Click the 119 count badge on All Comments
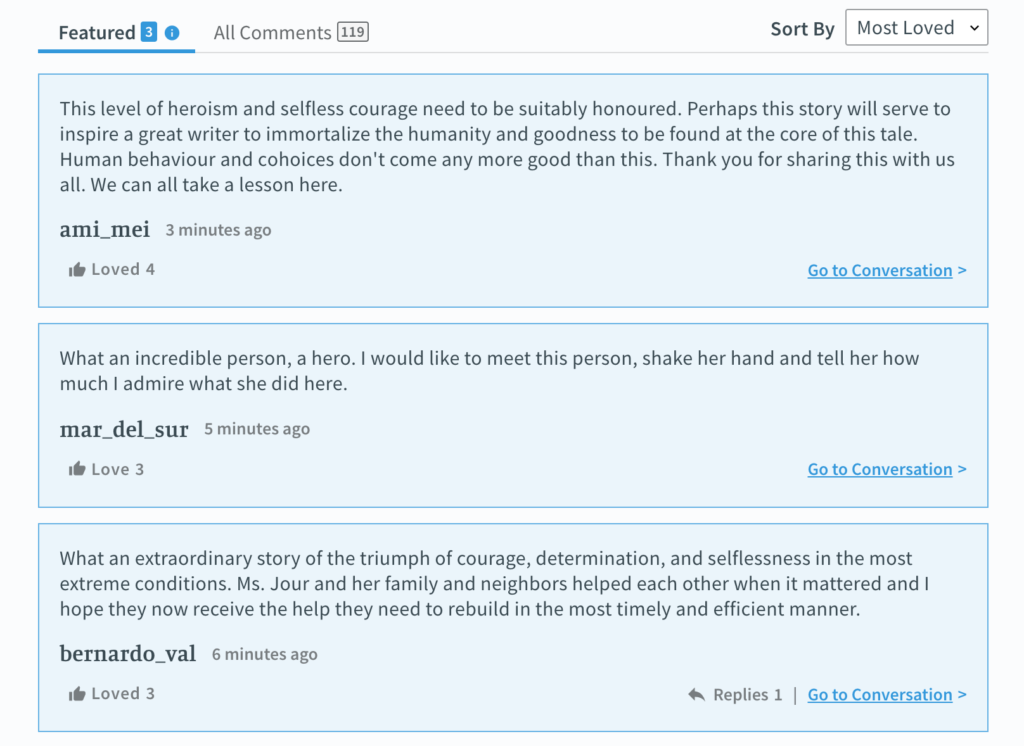The width and height of the screenshot is (1024, 746). pyautogui.click(x=353, y=31)
